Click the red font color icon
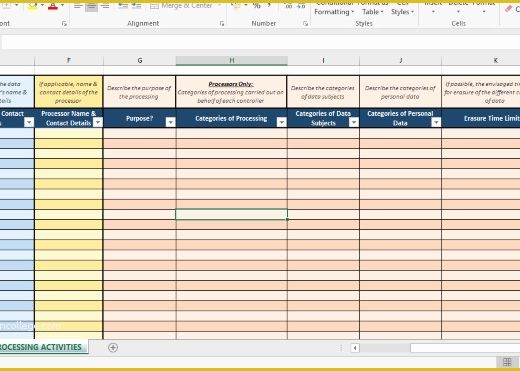Screen dimensions: 520x371 (53, 6)
